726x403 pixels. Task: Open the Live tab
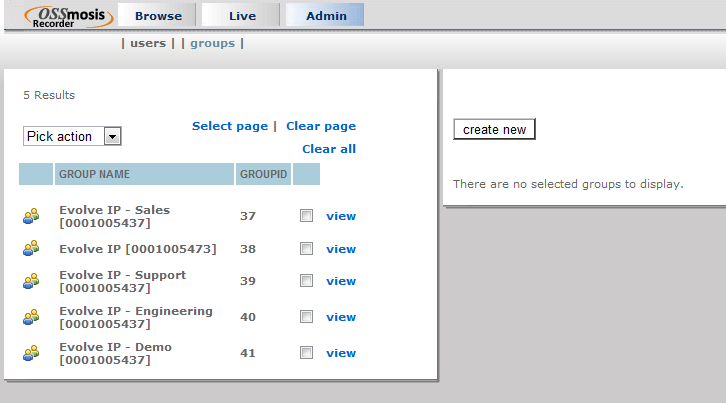click(242, 16)
